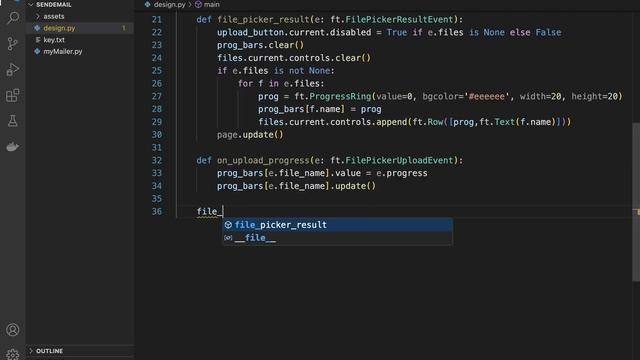Click variable icon beside __file__ suggestion
640x360 pixels.
tap(228, 238)
